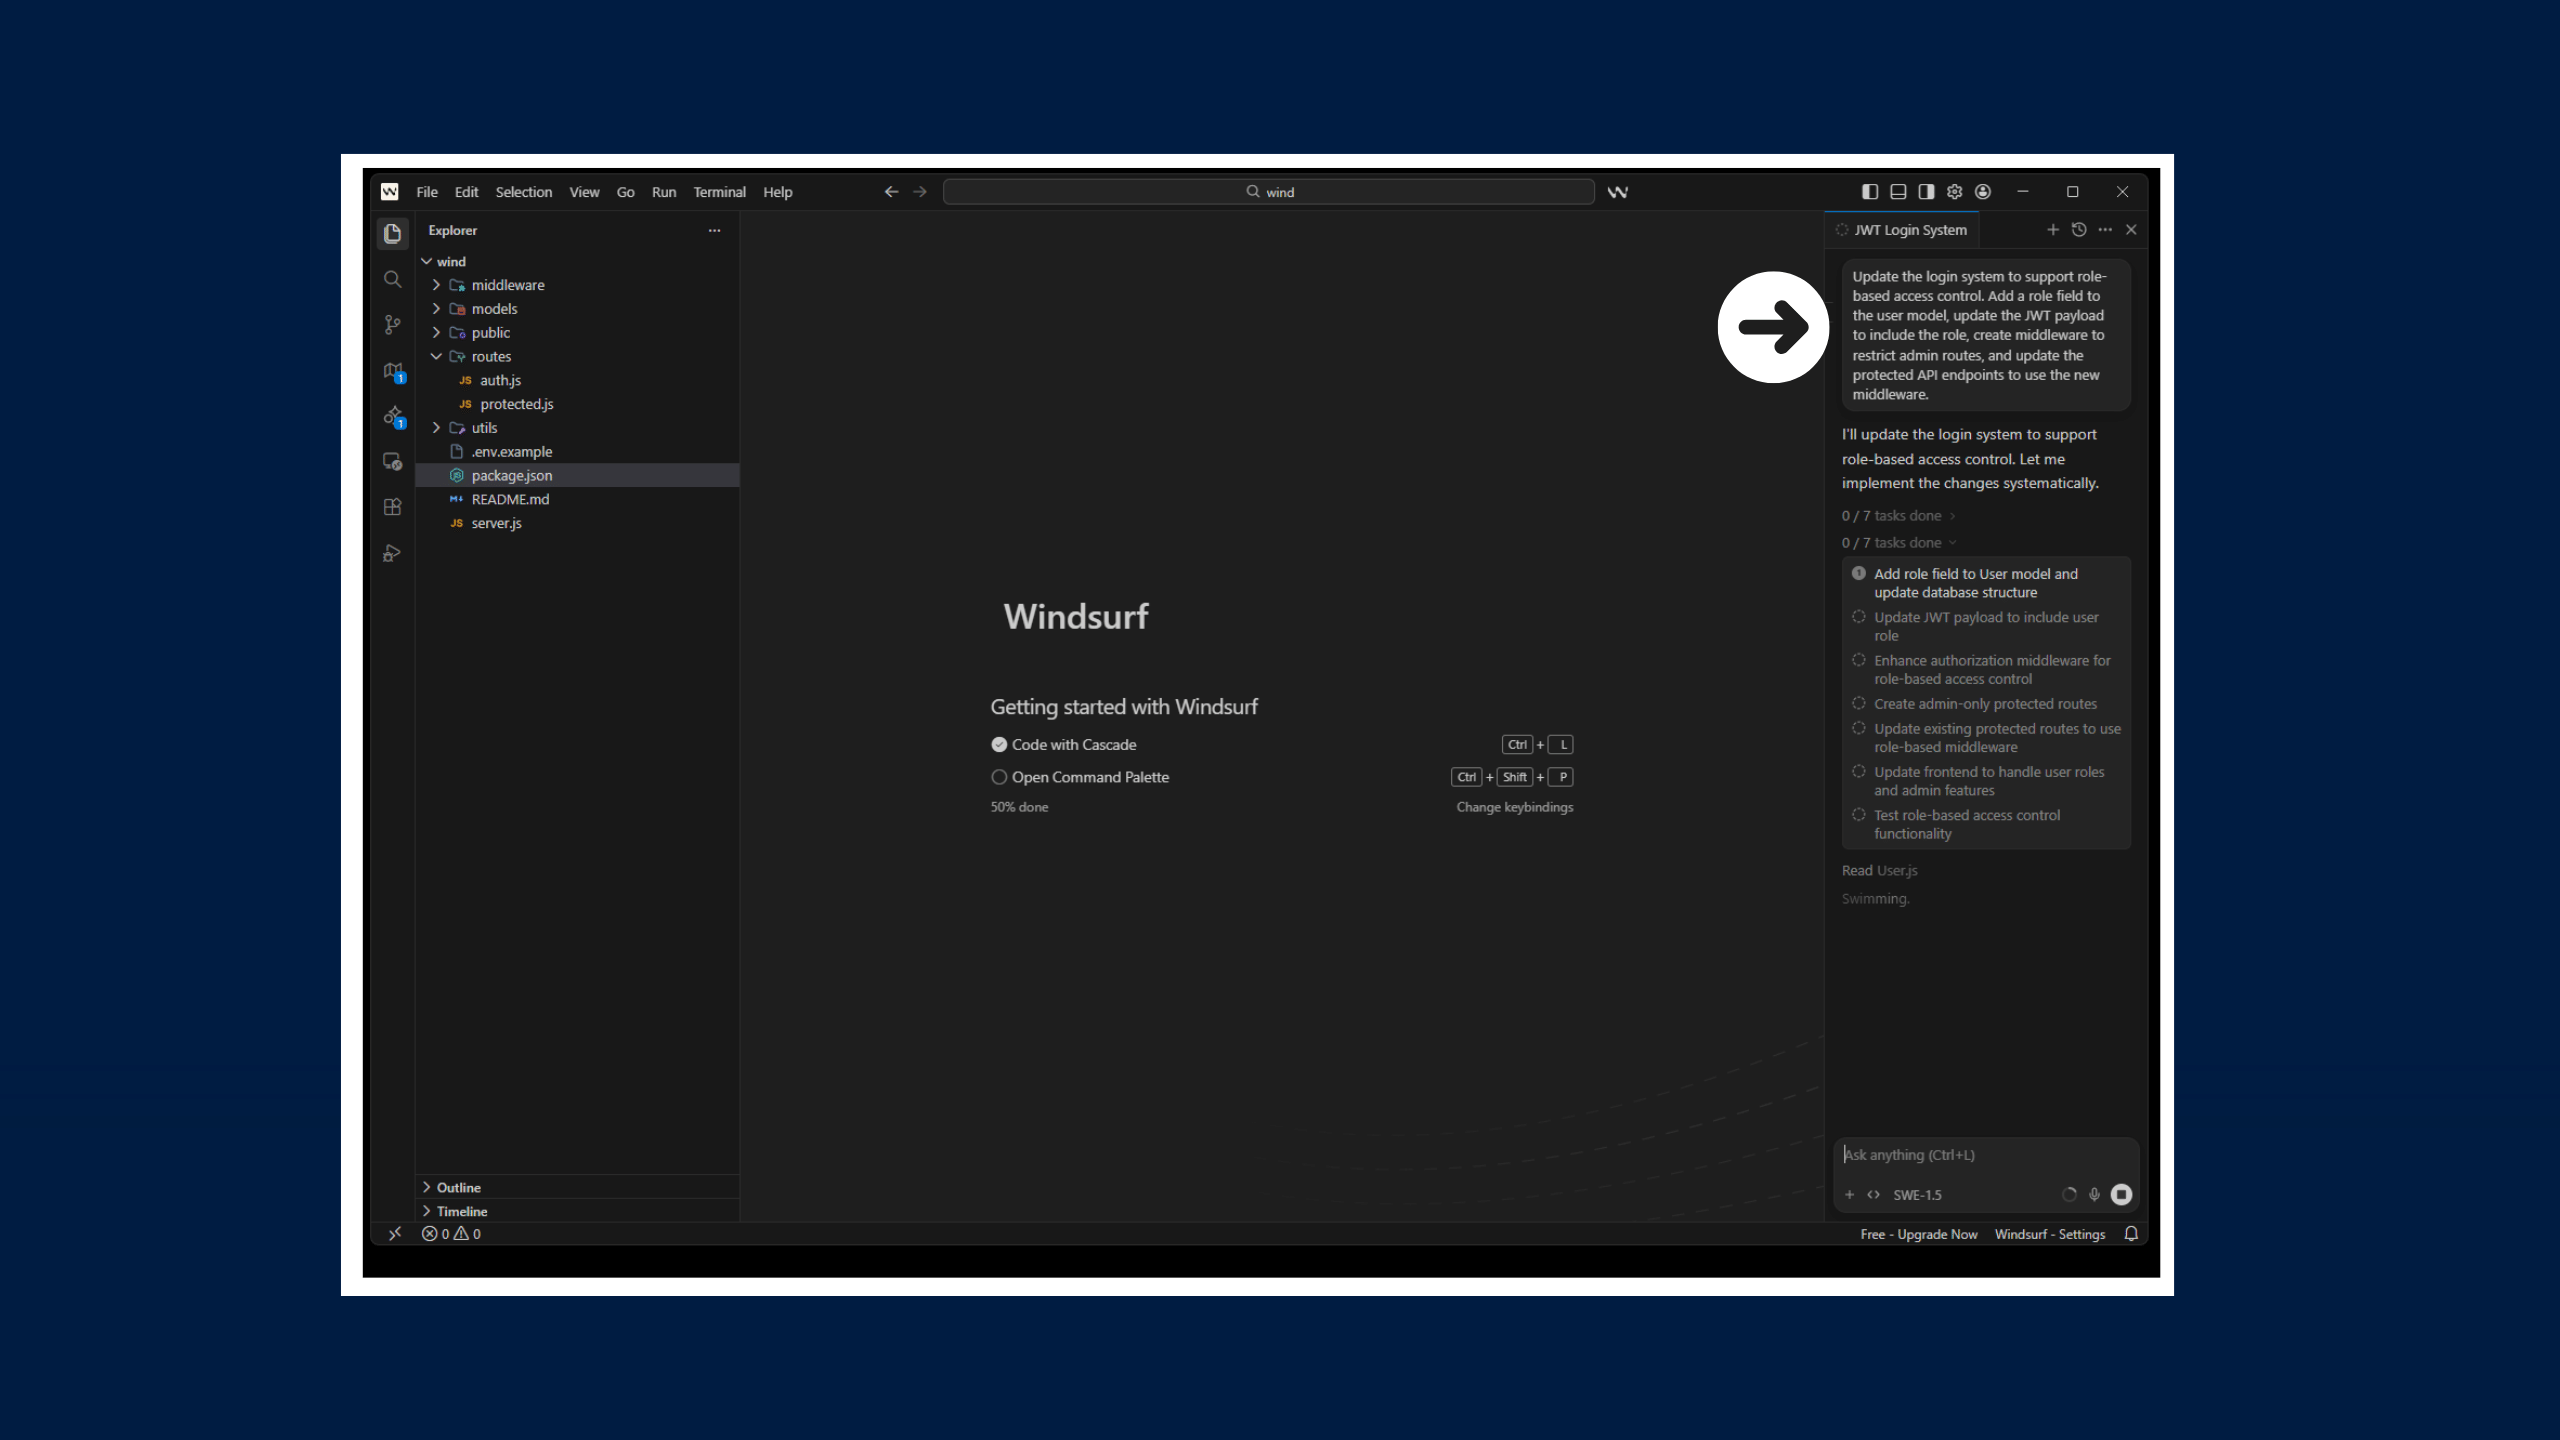Open Cascade conversation history icon
2560x1440 pixels.
(x=2080, y=229)
